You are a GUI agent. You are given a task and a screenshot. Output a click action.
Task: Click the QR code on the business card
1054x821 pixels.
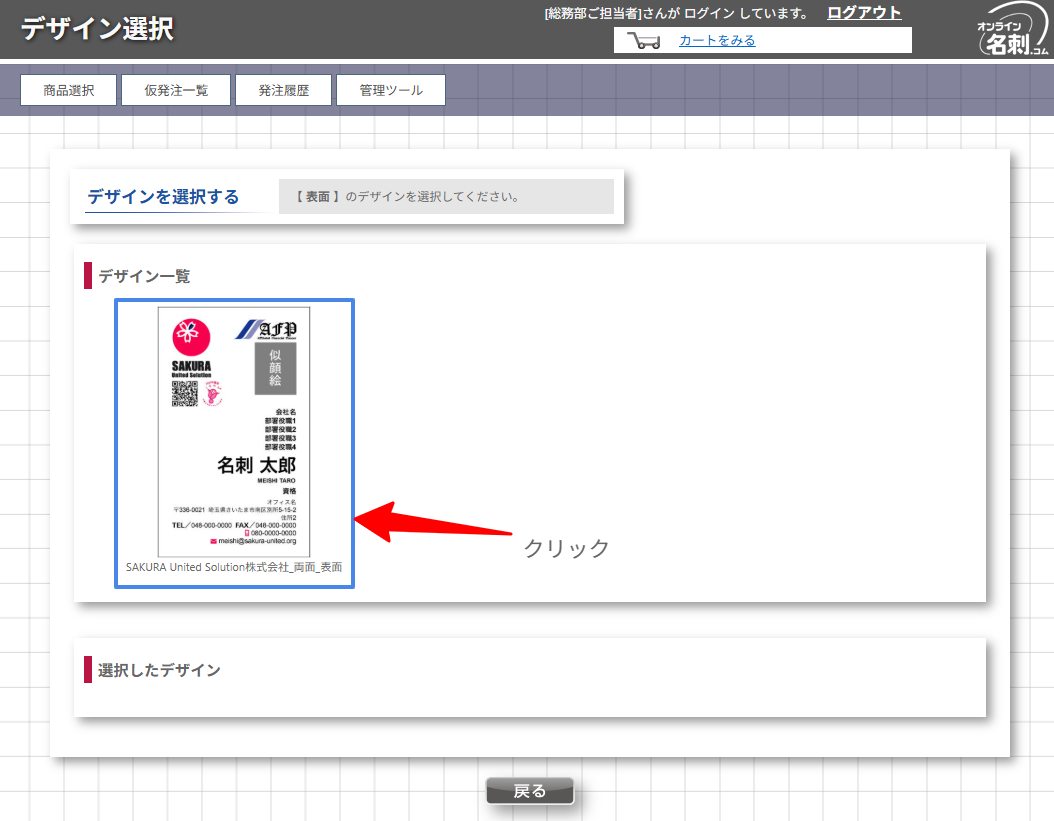point(184,394)
